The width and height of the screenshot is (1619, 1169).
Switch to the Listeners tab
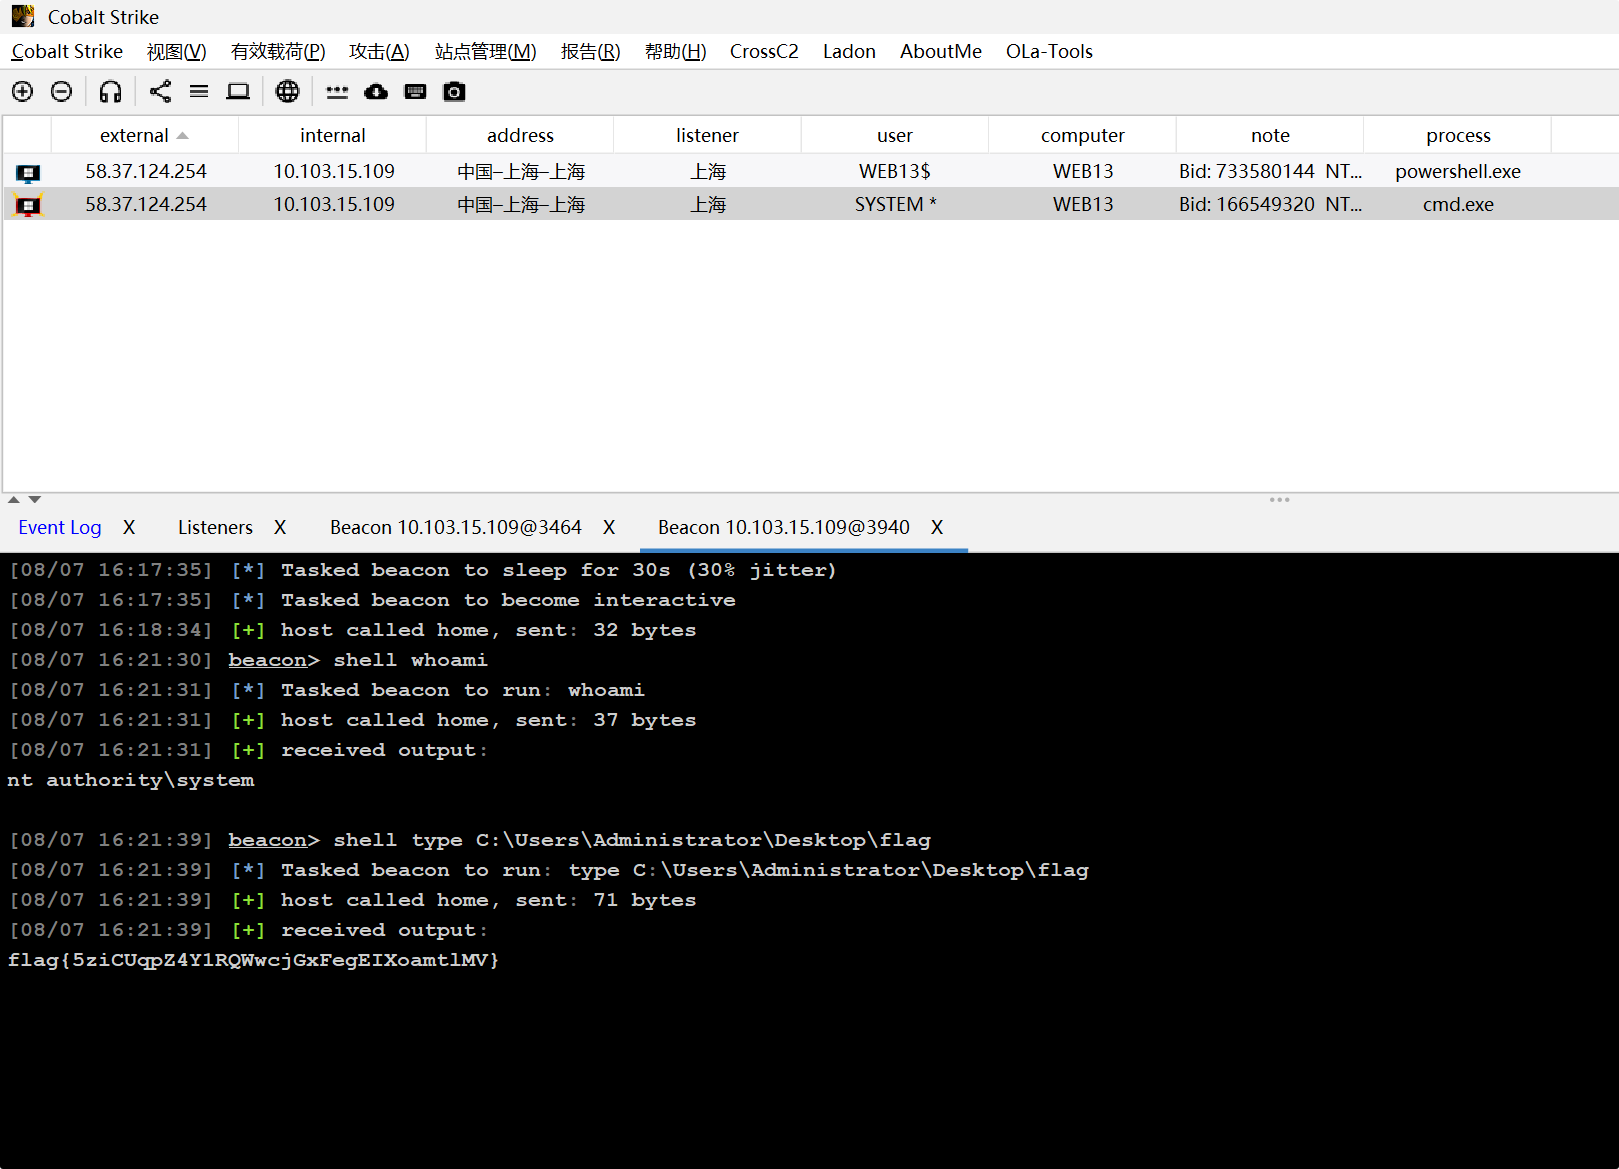tap(215, 527)
